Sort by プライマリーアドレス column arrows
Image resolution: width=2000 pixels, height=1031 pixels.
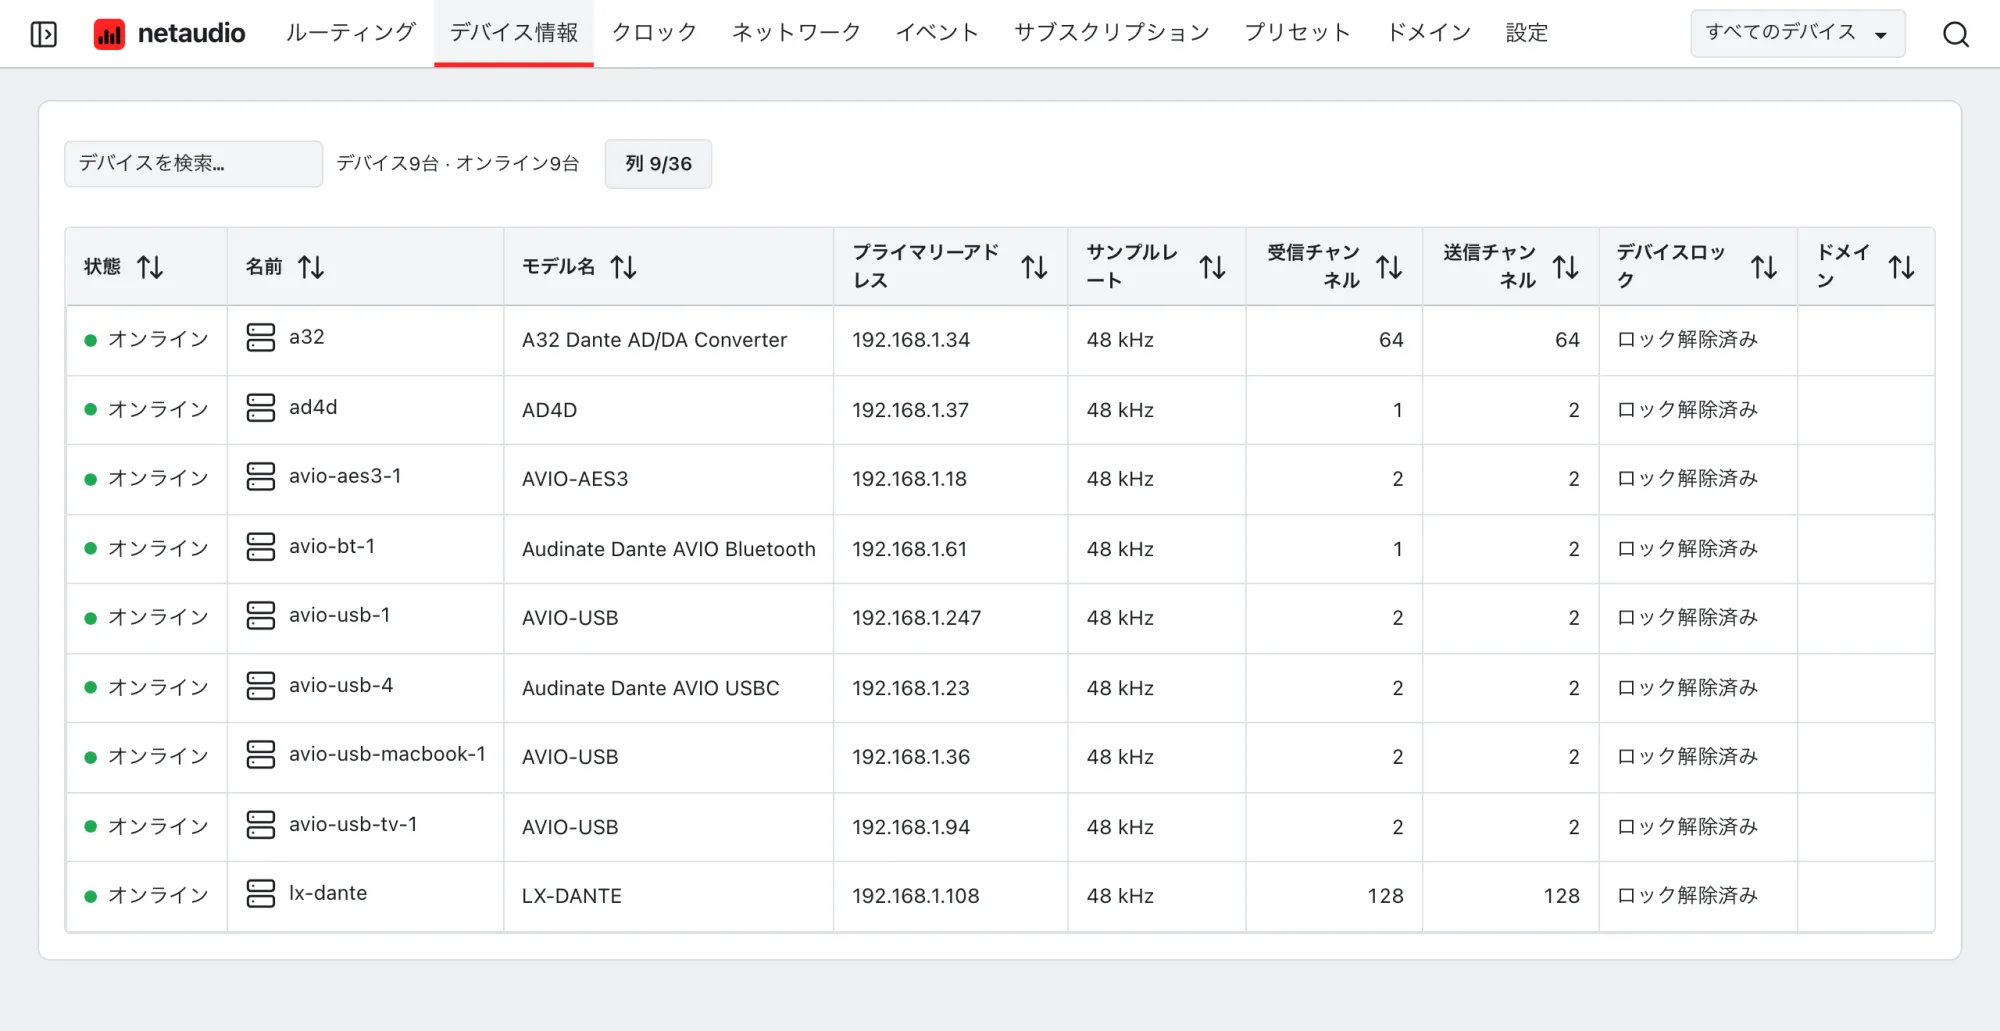(1035, 267)
